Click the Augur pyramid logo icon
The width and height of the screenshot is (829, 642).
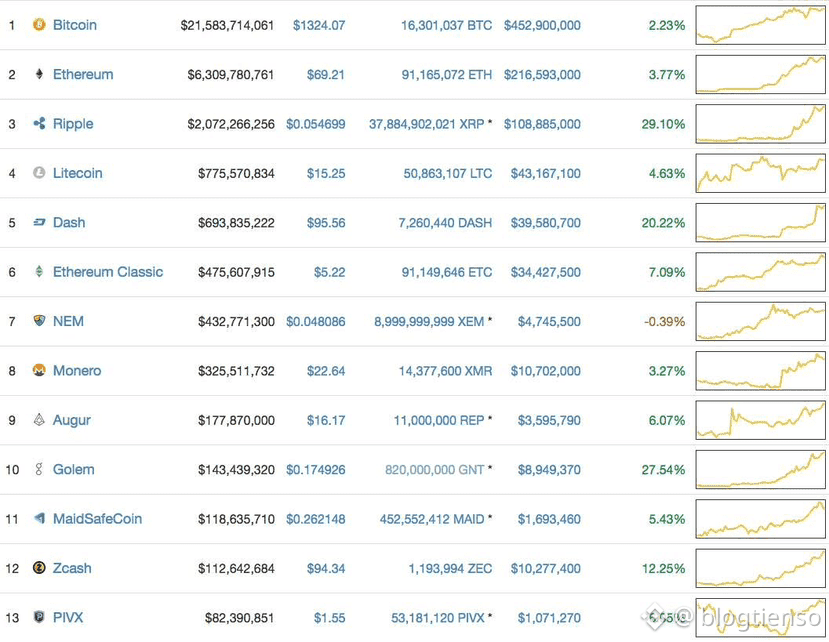coord(39,420)
